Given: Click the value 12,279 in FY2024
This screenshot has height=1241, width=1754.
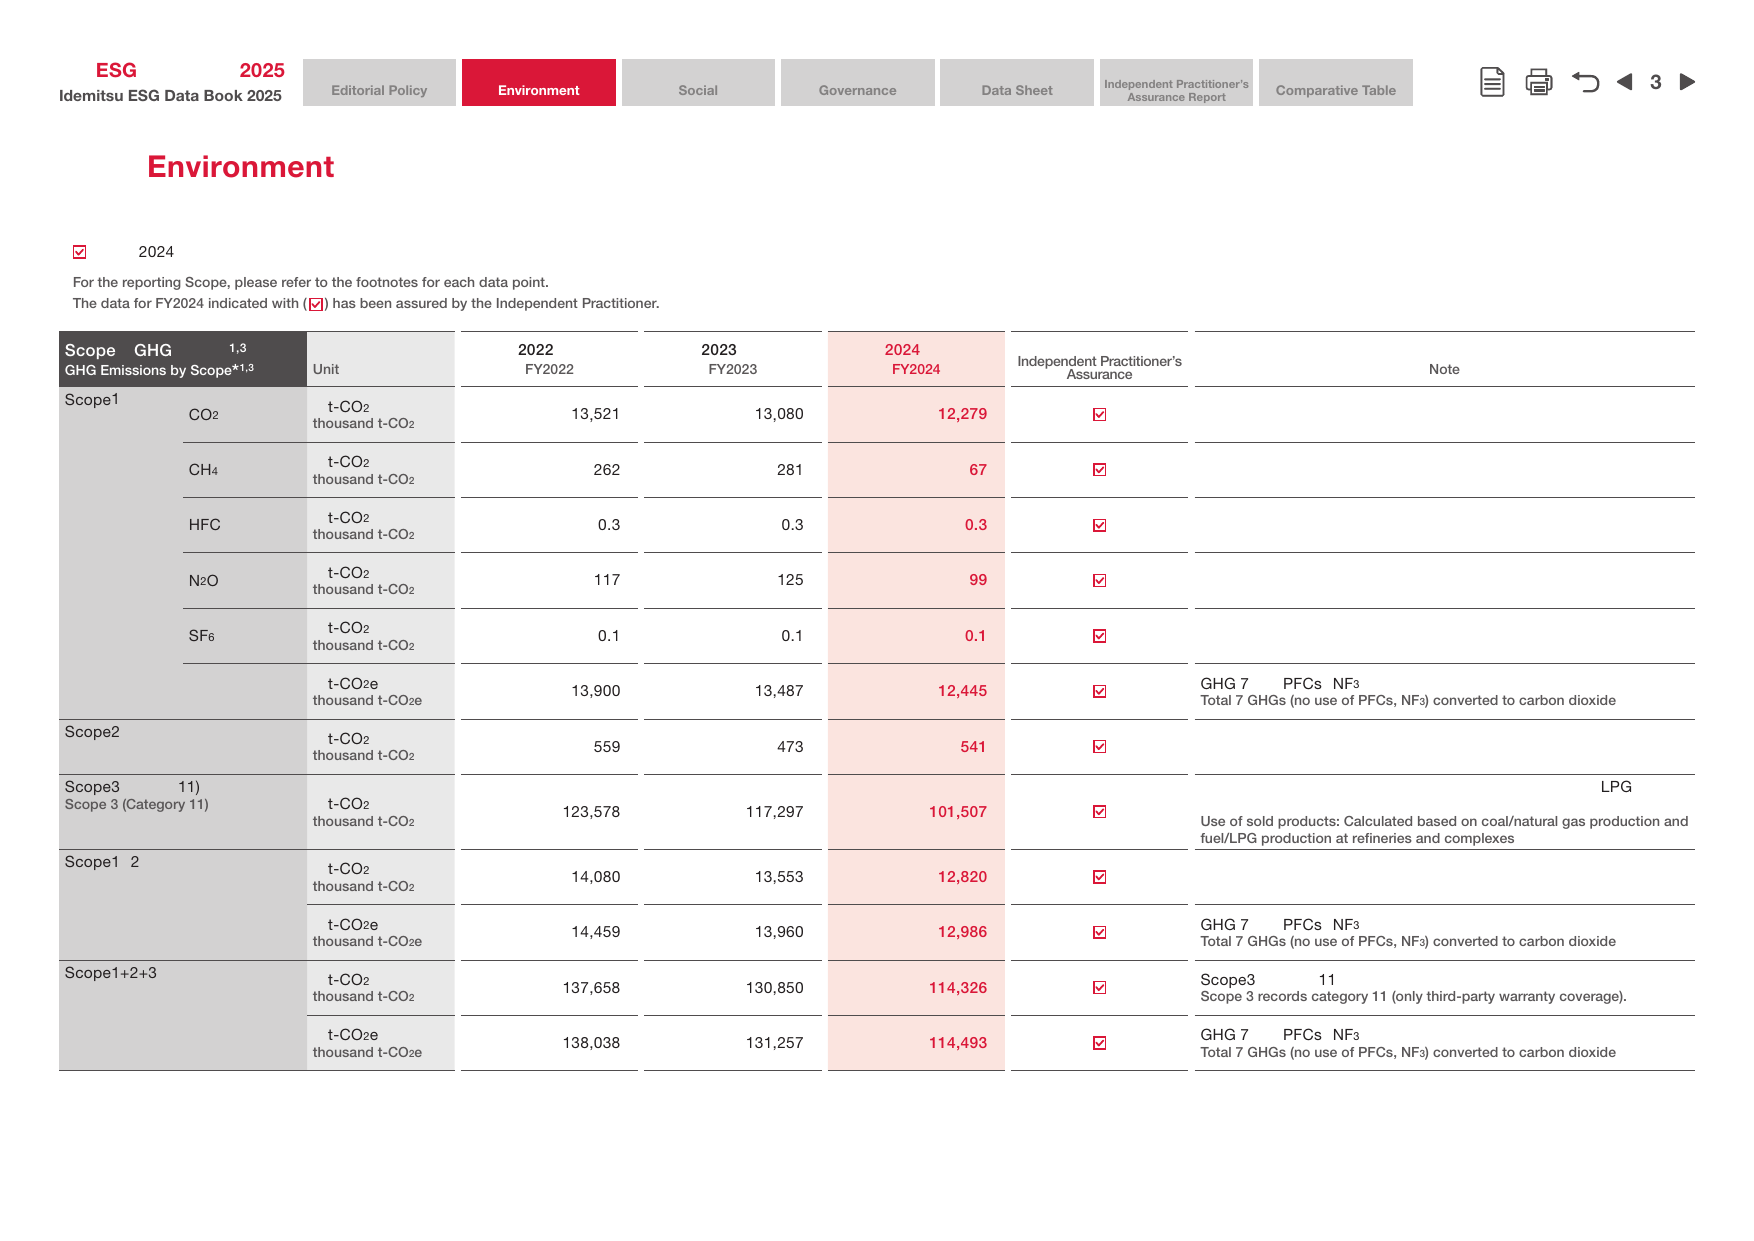Looking at the screenshot, I should [962, 414].
